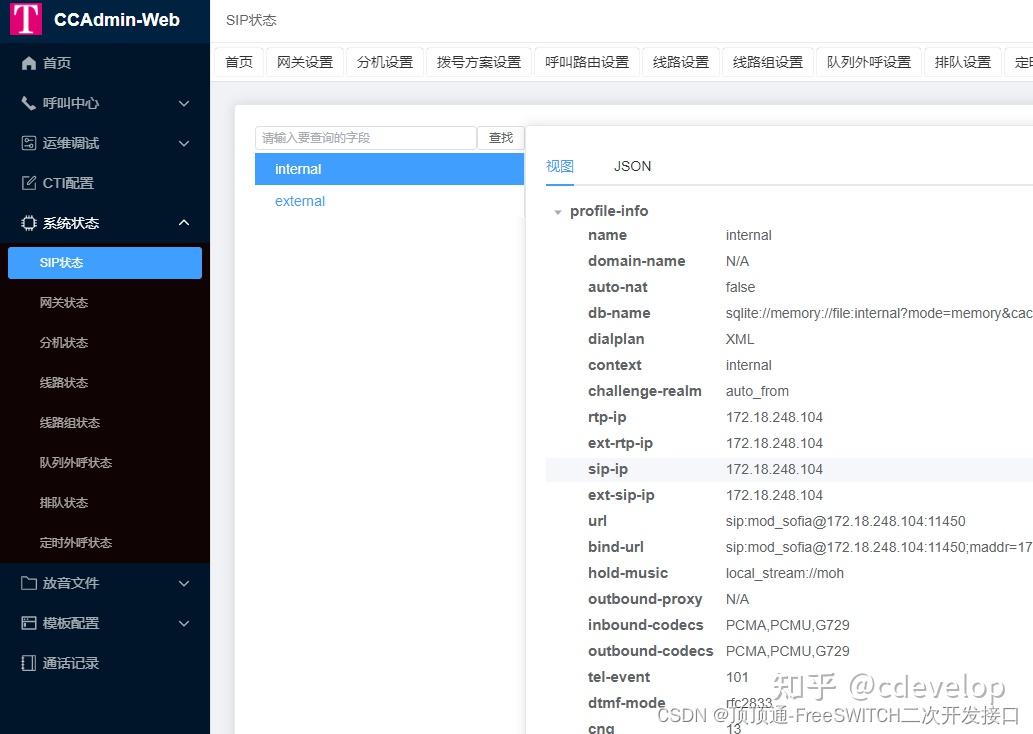
Task: Click the 查找 search button
Action: pos(500,137)
